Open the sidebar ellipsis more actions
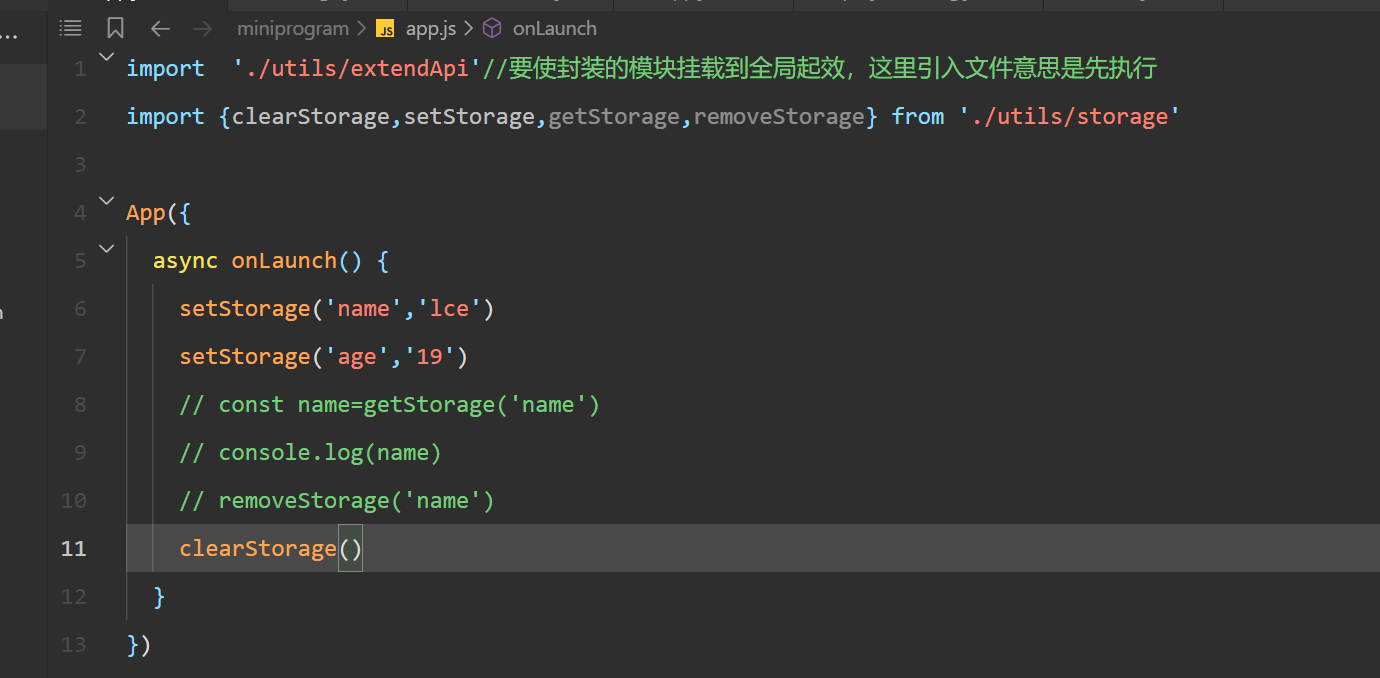The image size is (1380, 678). click(x=9, y=37)
